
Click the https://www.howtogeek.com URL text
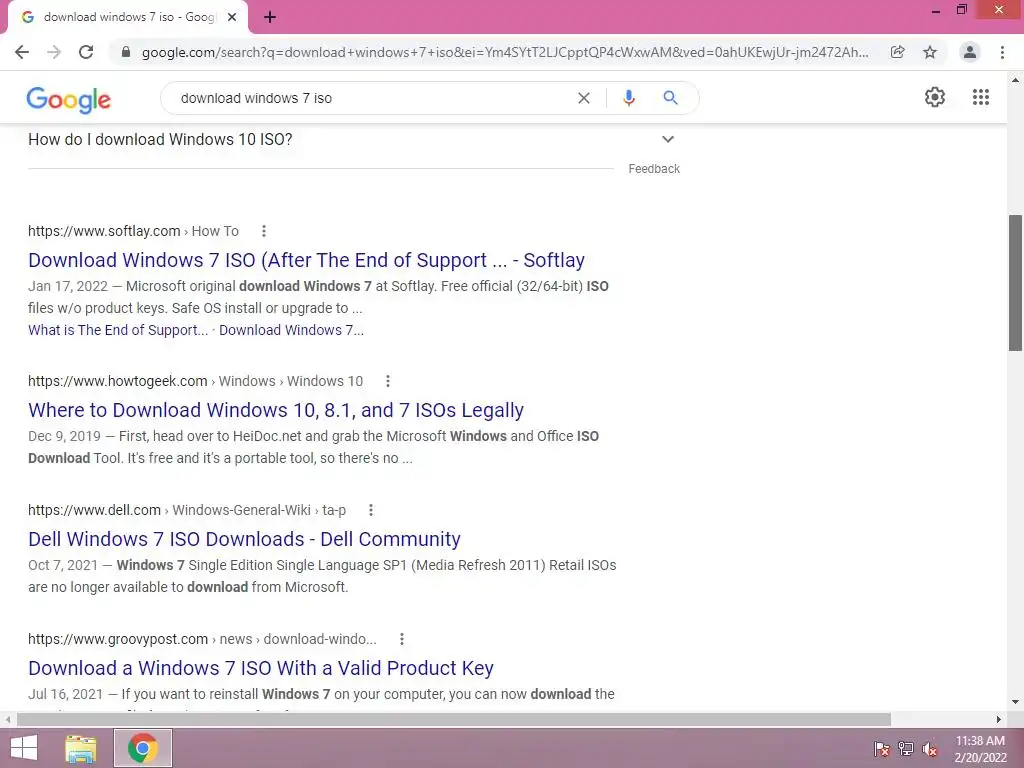(118, 381)
